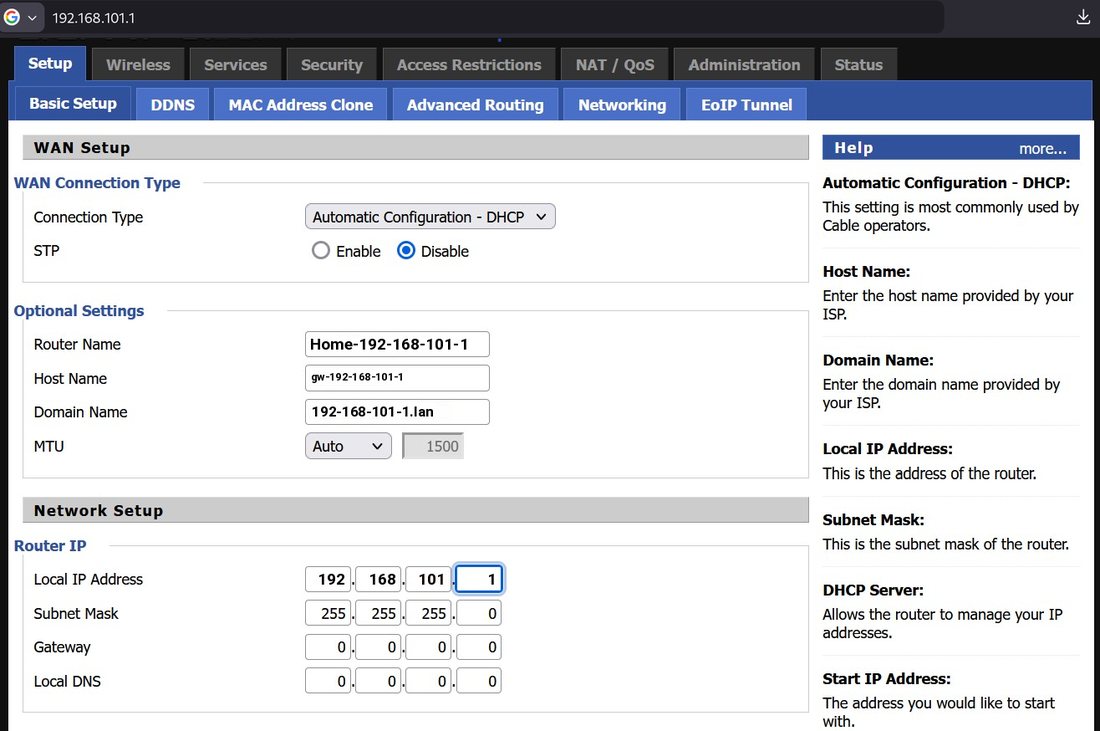
Task: Open the NAT / QoS tab
Action: [x=615, y=65]
